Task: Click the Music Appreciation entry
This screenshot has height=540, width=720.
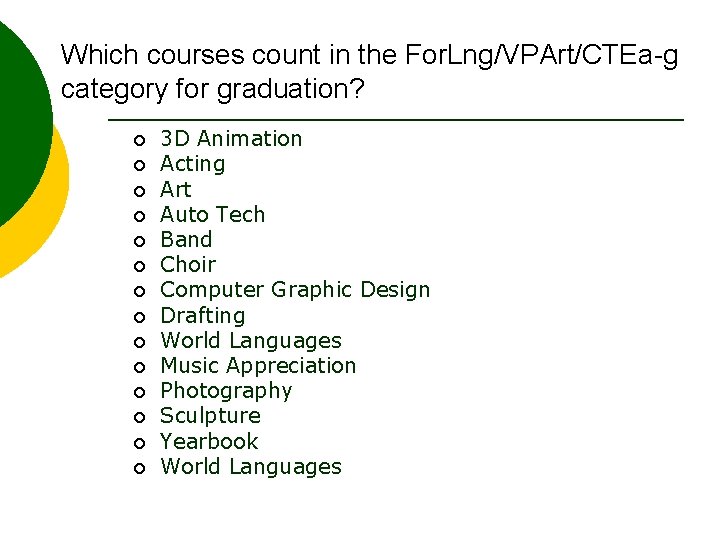Action: [258, 365]
